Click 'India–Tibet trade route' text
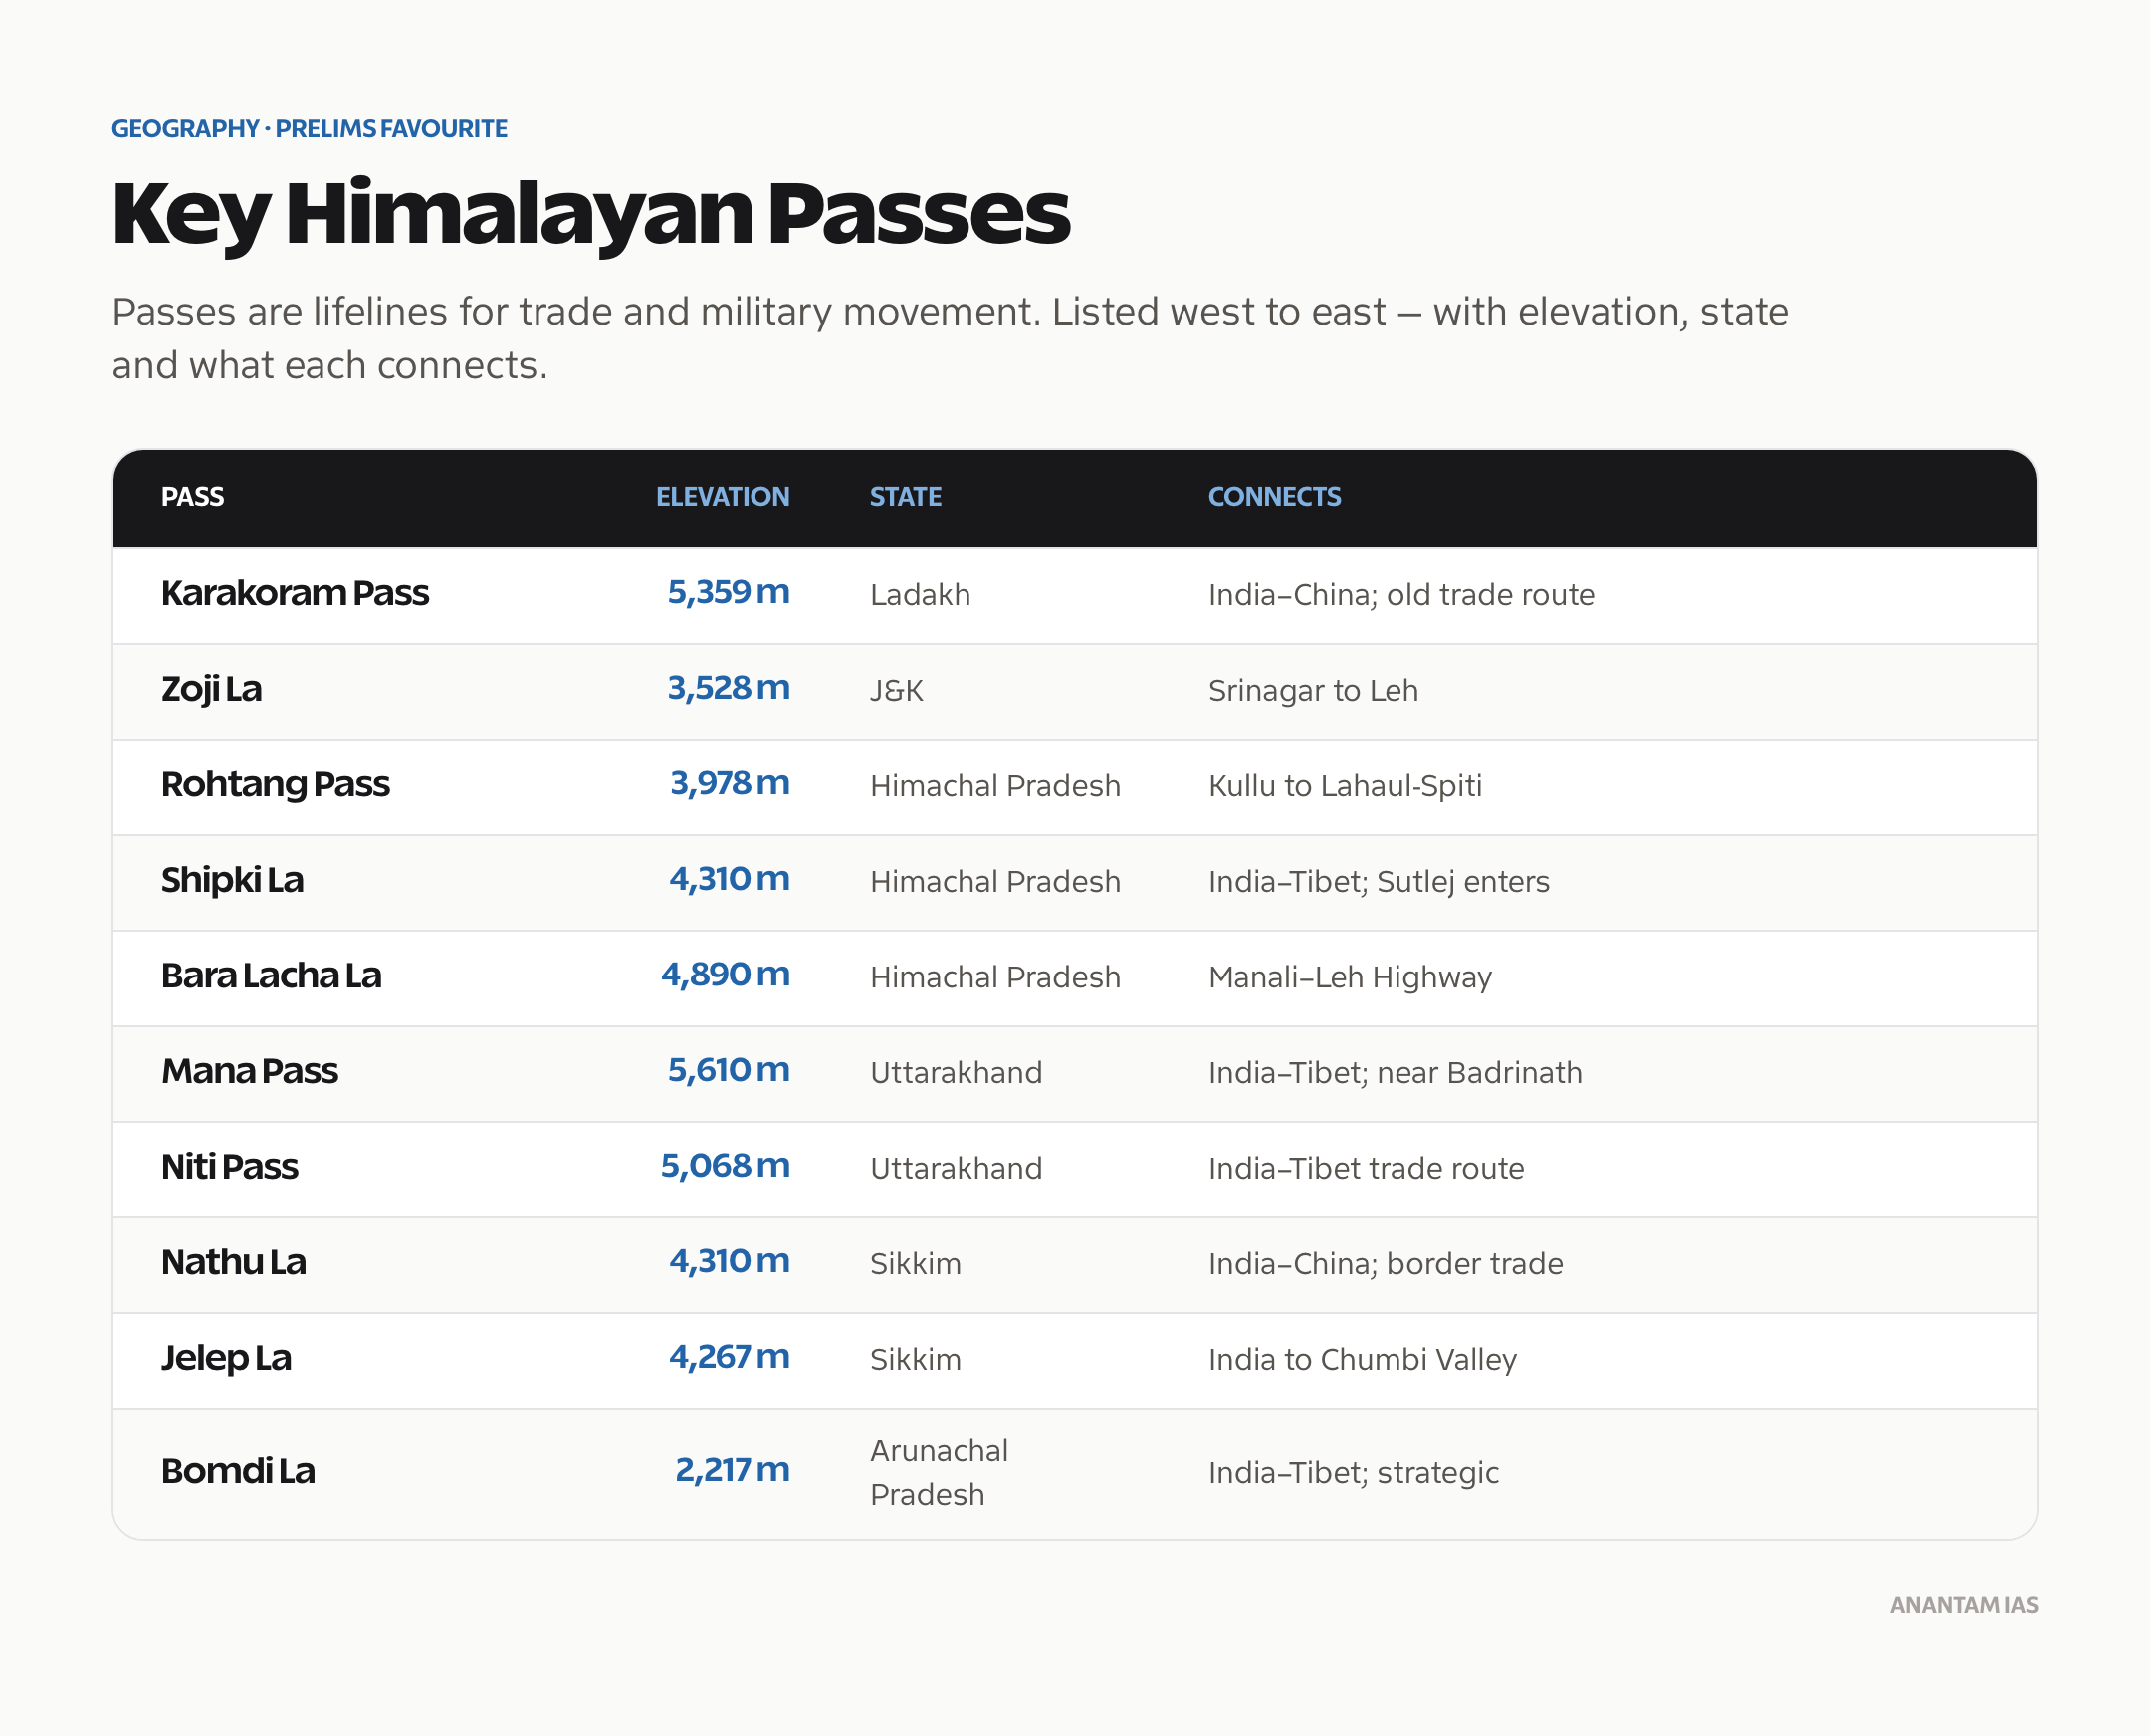Screen dimensions: 2150x1736 [1366, 1169]
